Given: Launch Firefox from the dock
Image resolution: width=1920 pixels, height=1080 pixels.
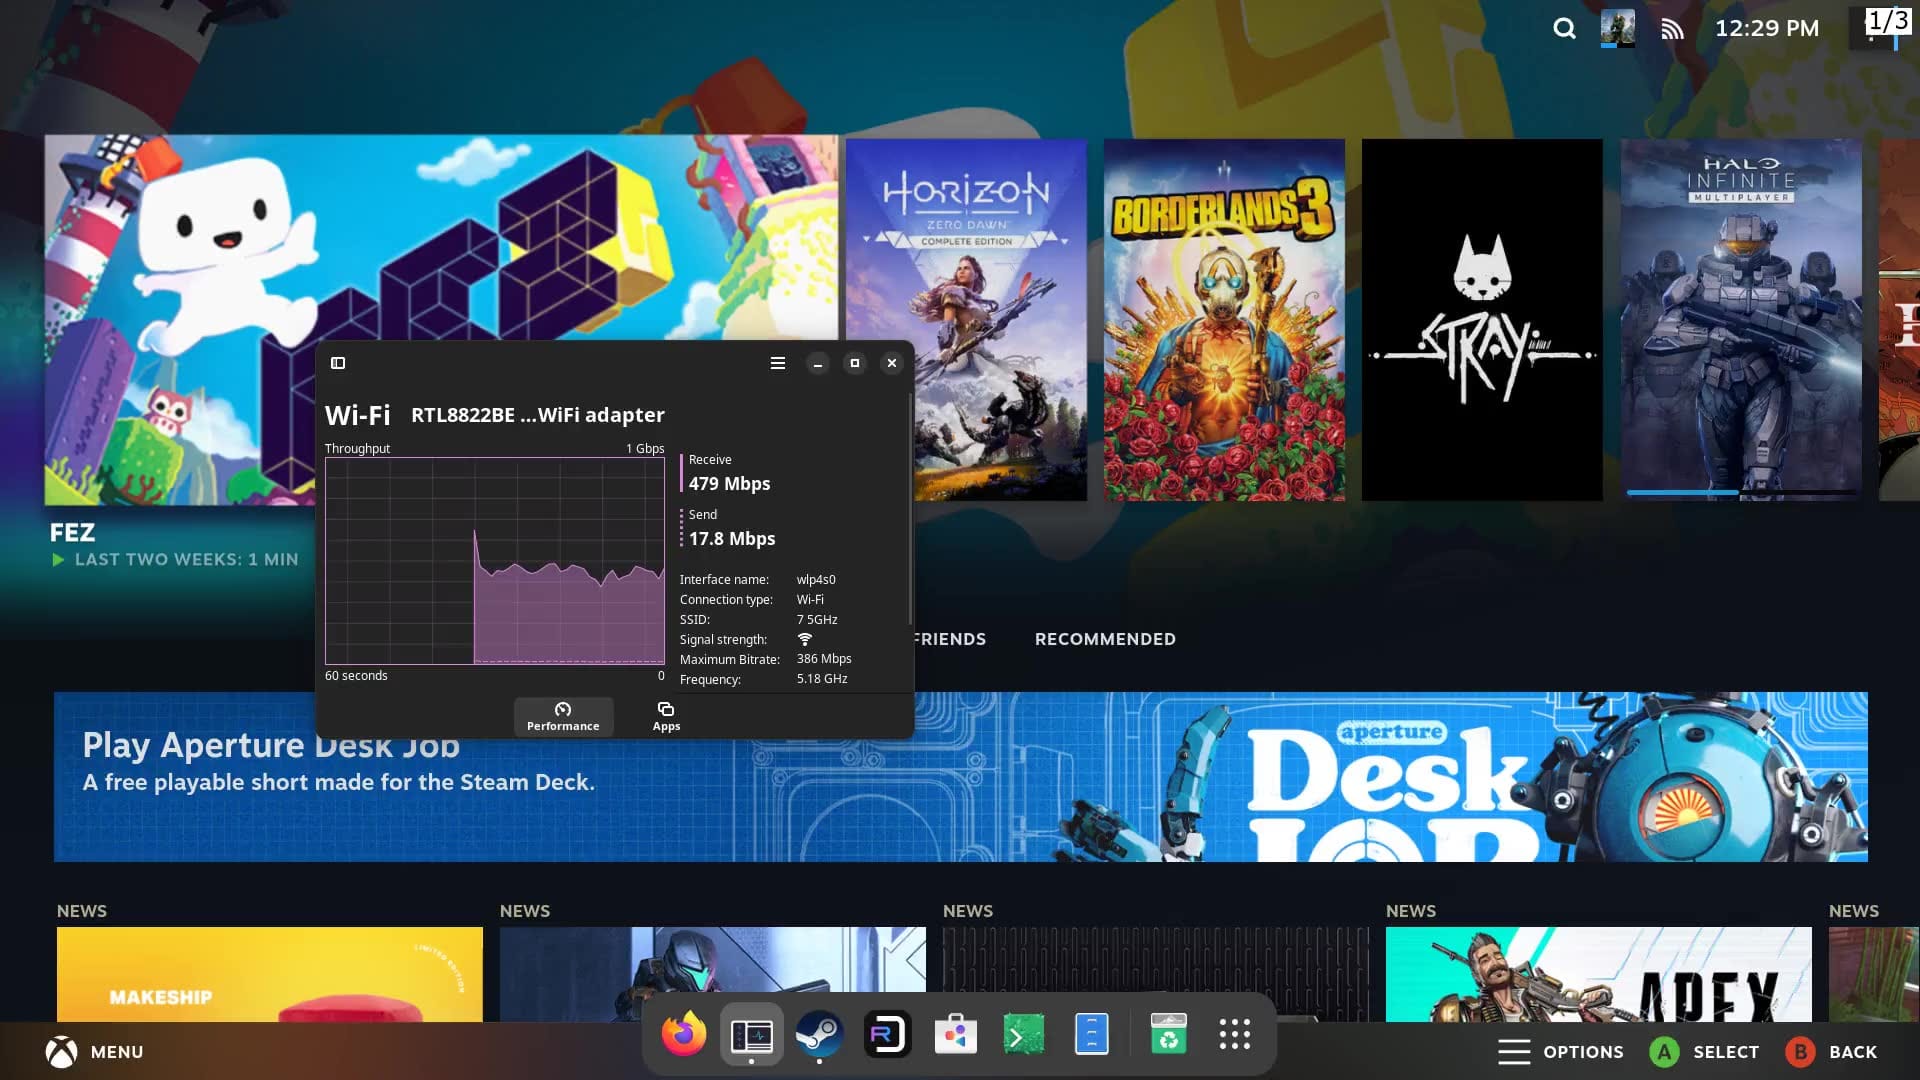Looking at the screenshot, I should (x=684, y=1034).
